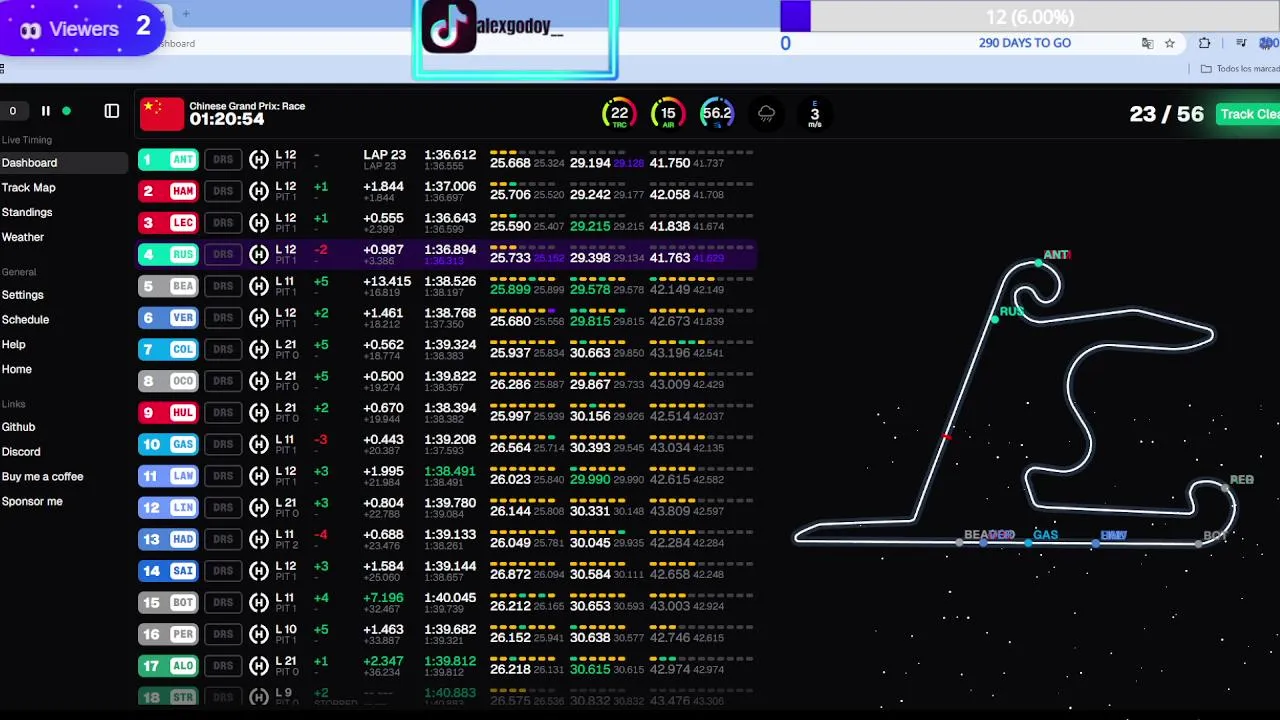
Task: Click the RUS marker on the track map
Action: click(994, 319)
